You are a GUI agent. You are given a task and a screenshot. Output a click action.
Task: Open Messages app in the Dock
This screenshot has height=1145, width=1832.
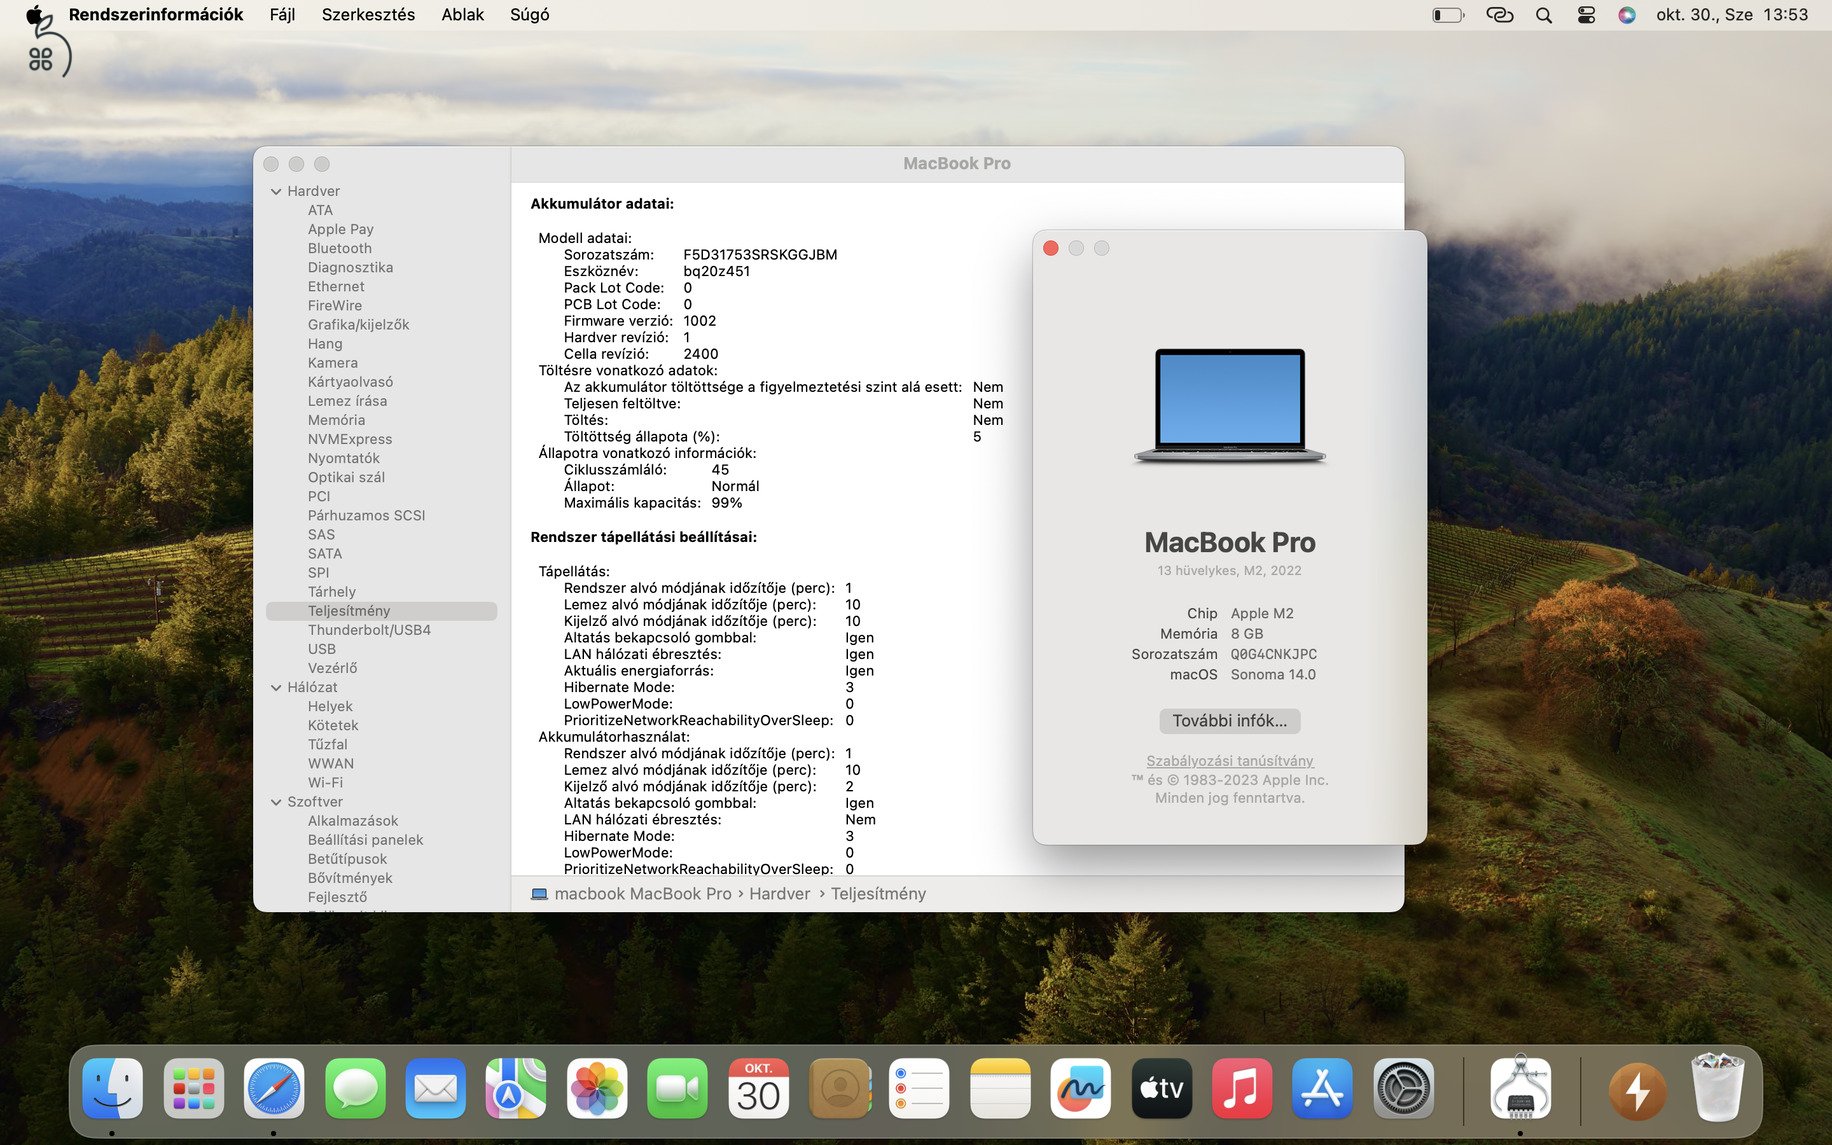tap(355, 1088)
